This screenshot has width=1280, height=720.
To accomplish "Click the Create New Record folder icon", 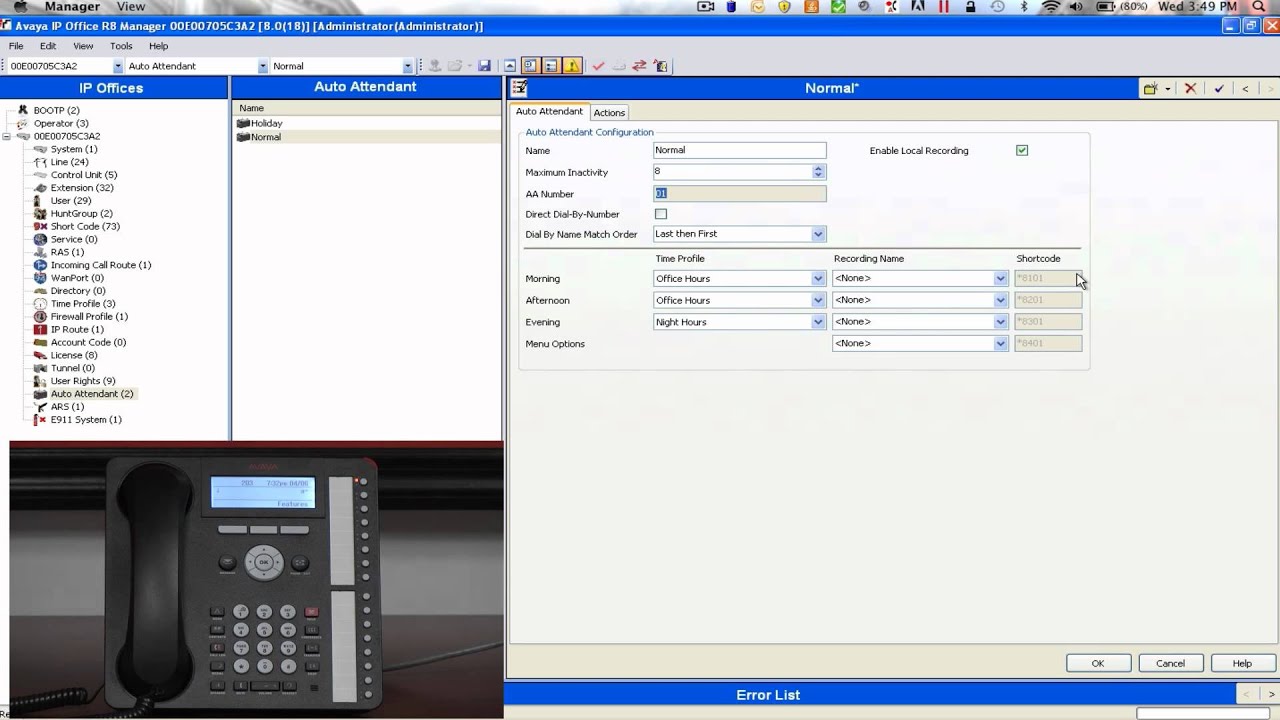I will click(x=1151, y=88).
